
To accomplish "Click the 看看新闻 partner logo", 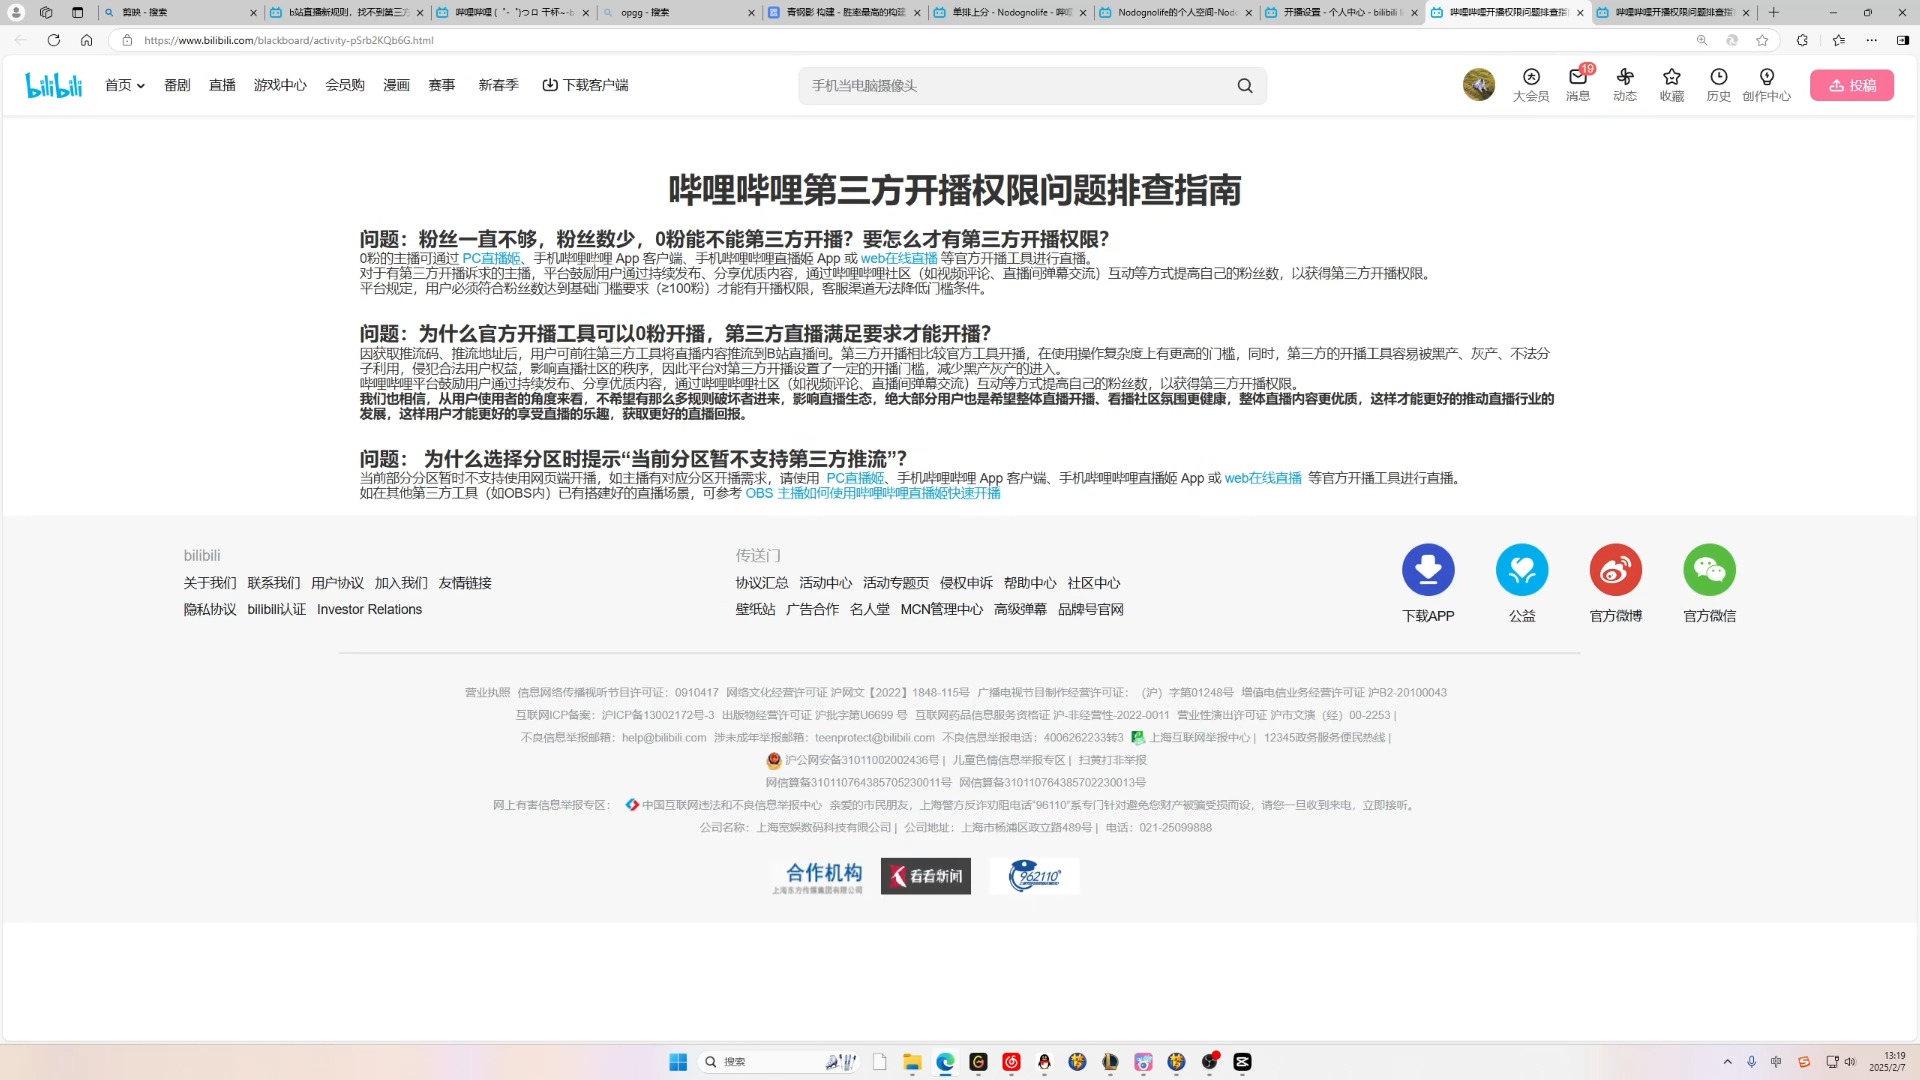I will 926,876.
